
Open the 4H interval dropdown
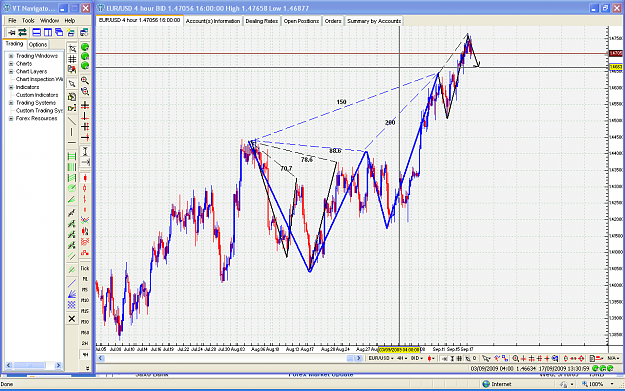[x=402, y=358]
